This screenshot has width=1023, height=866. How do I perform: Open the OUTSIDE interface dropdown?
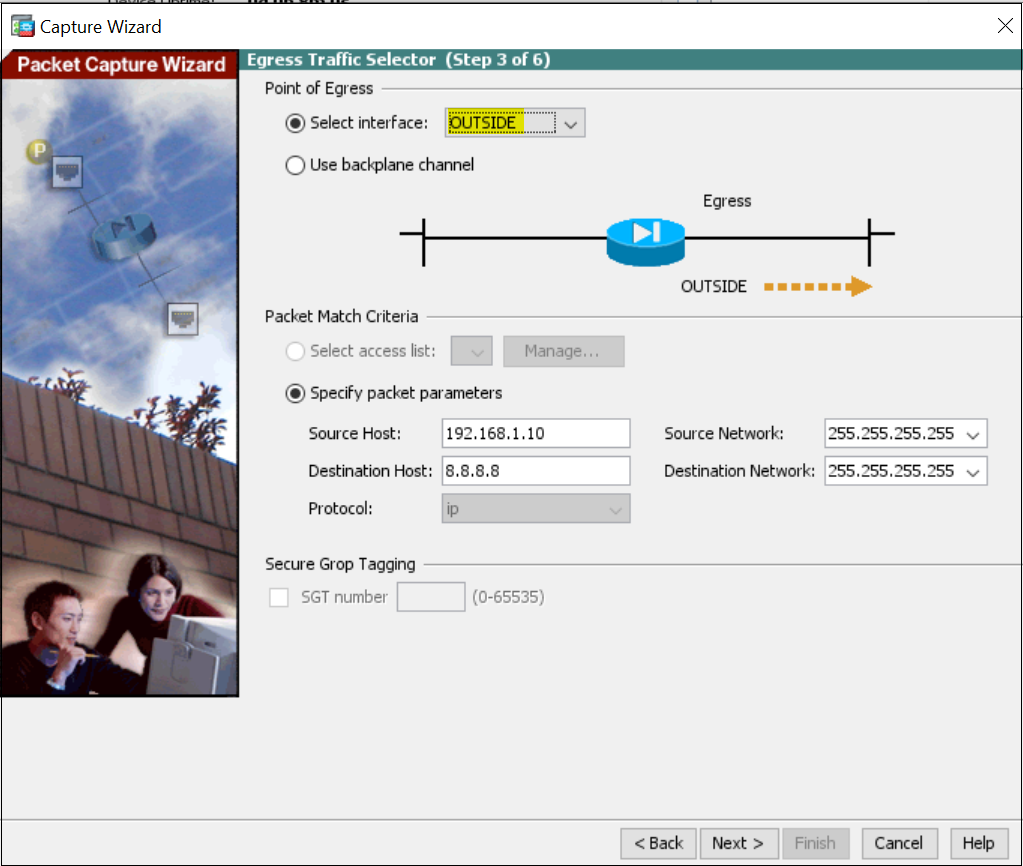[515, 123]
